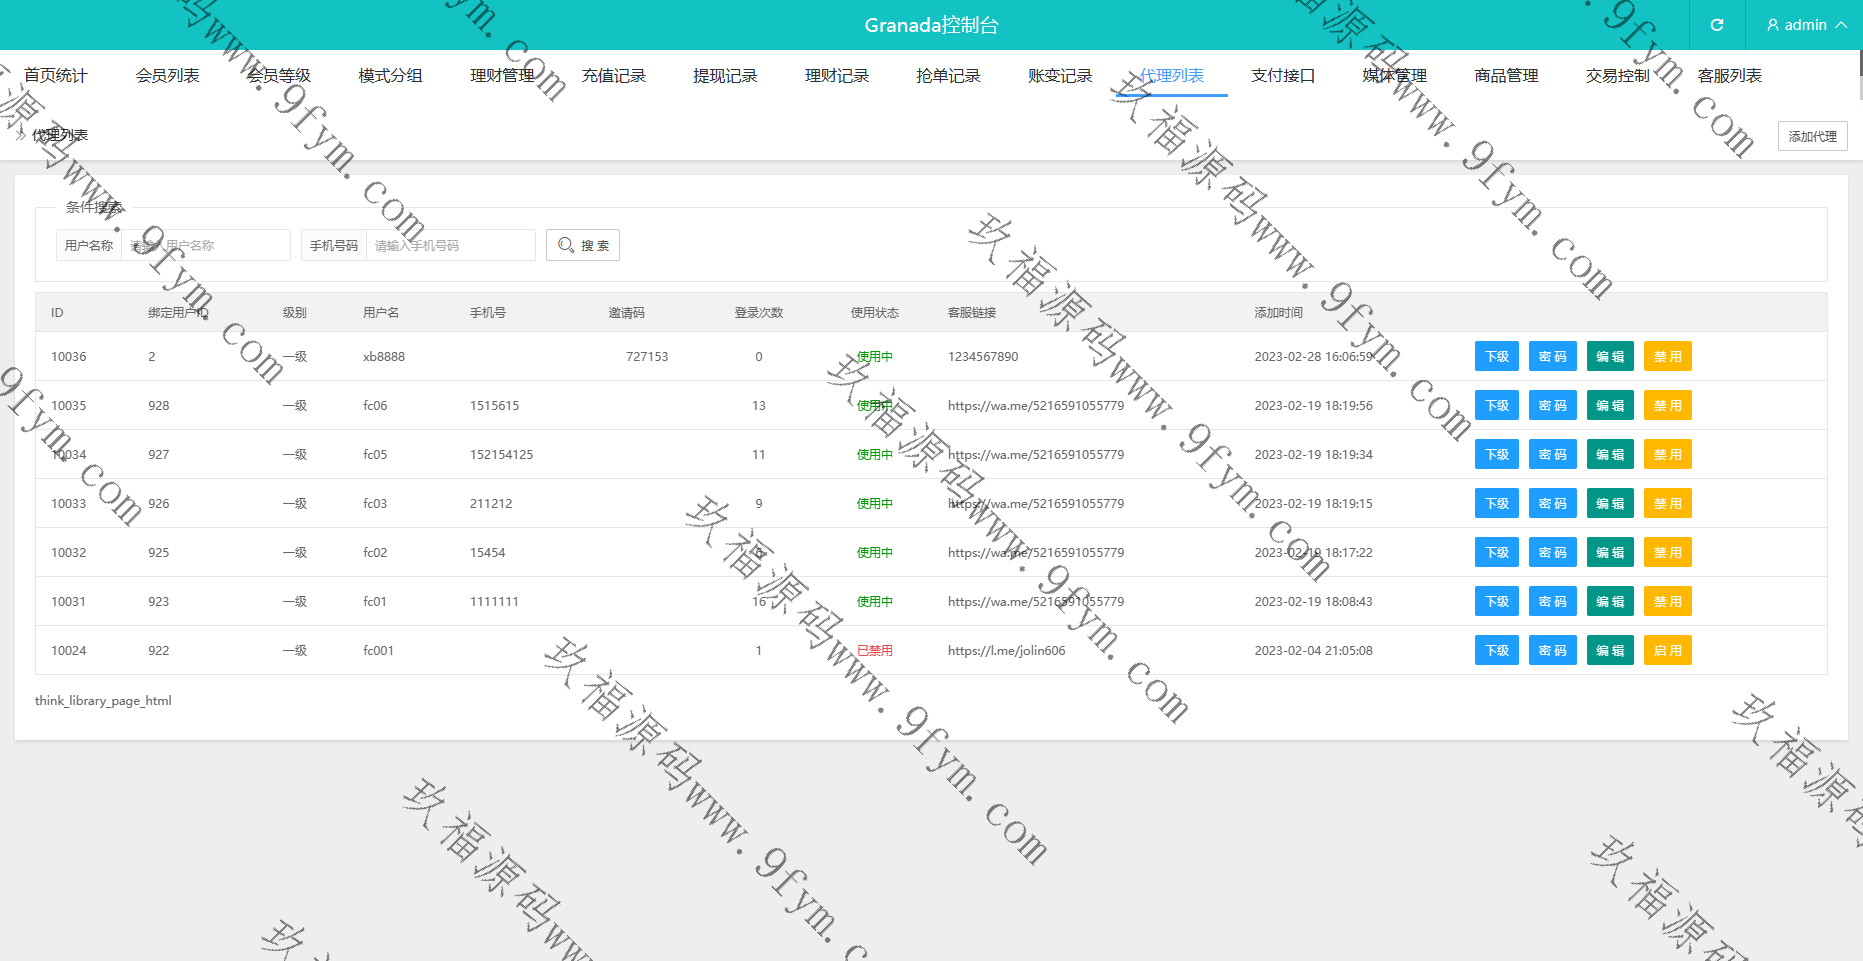
Task: Focus the 用户名称 input field
Action: [x=205, y=245]
